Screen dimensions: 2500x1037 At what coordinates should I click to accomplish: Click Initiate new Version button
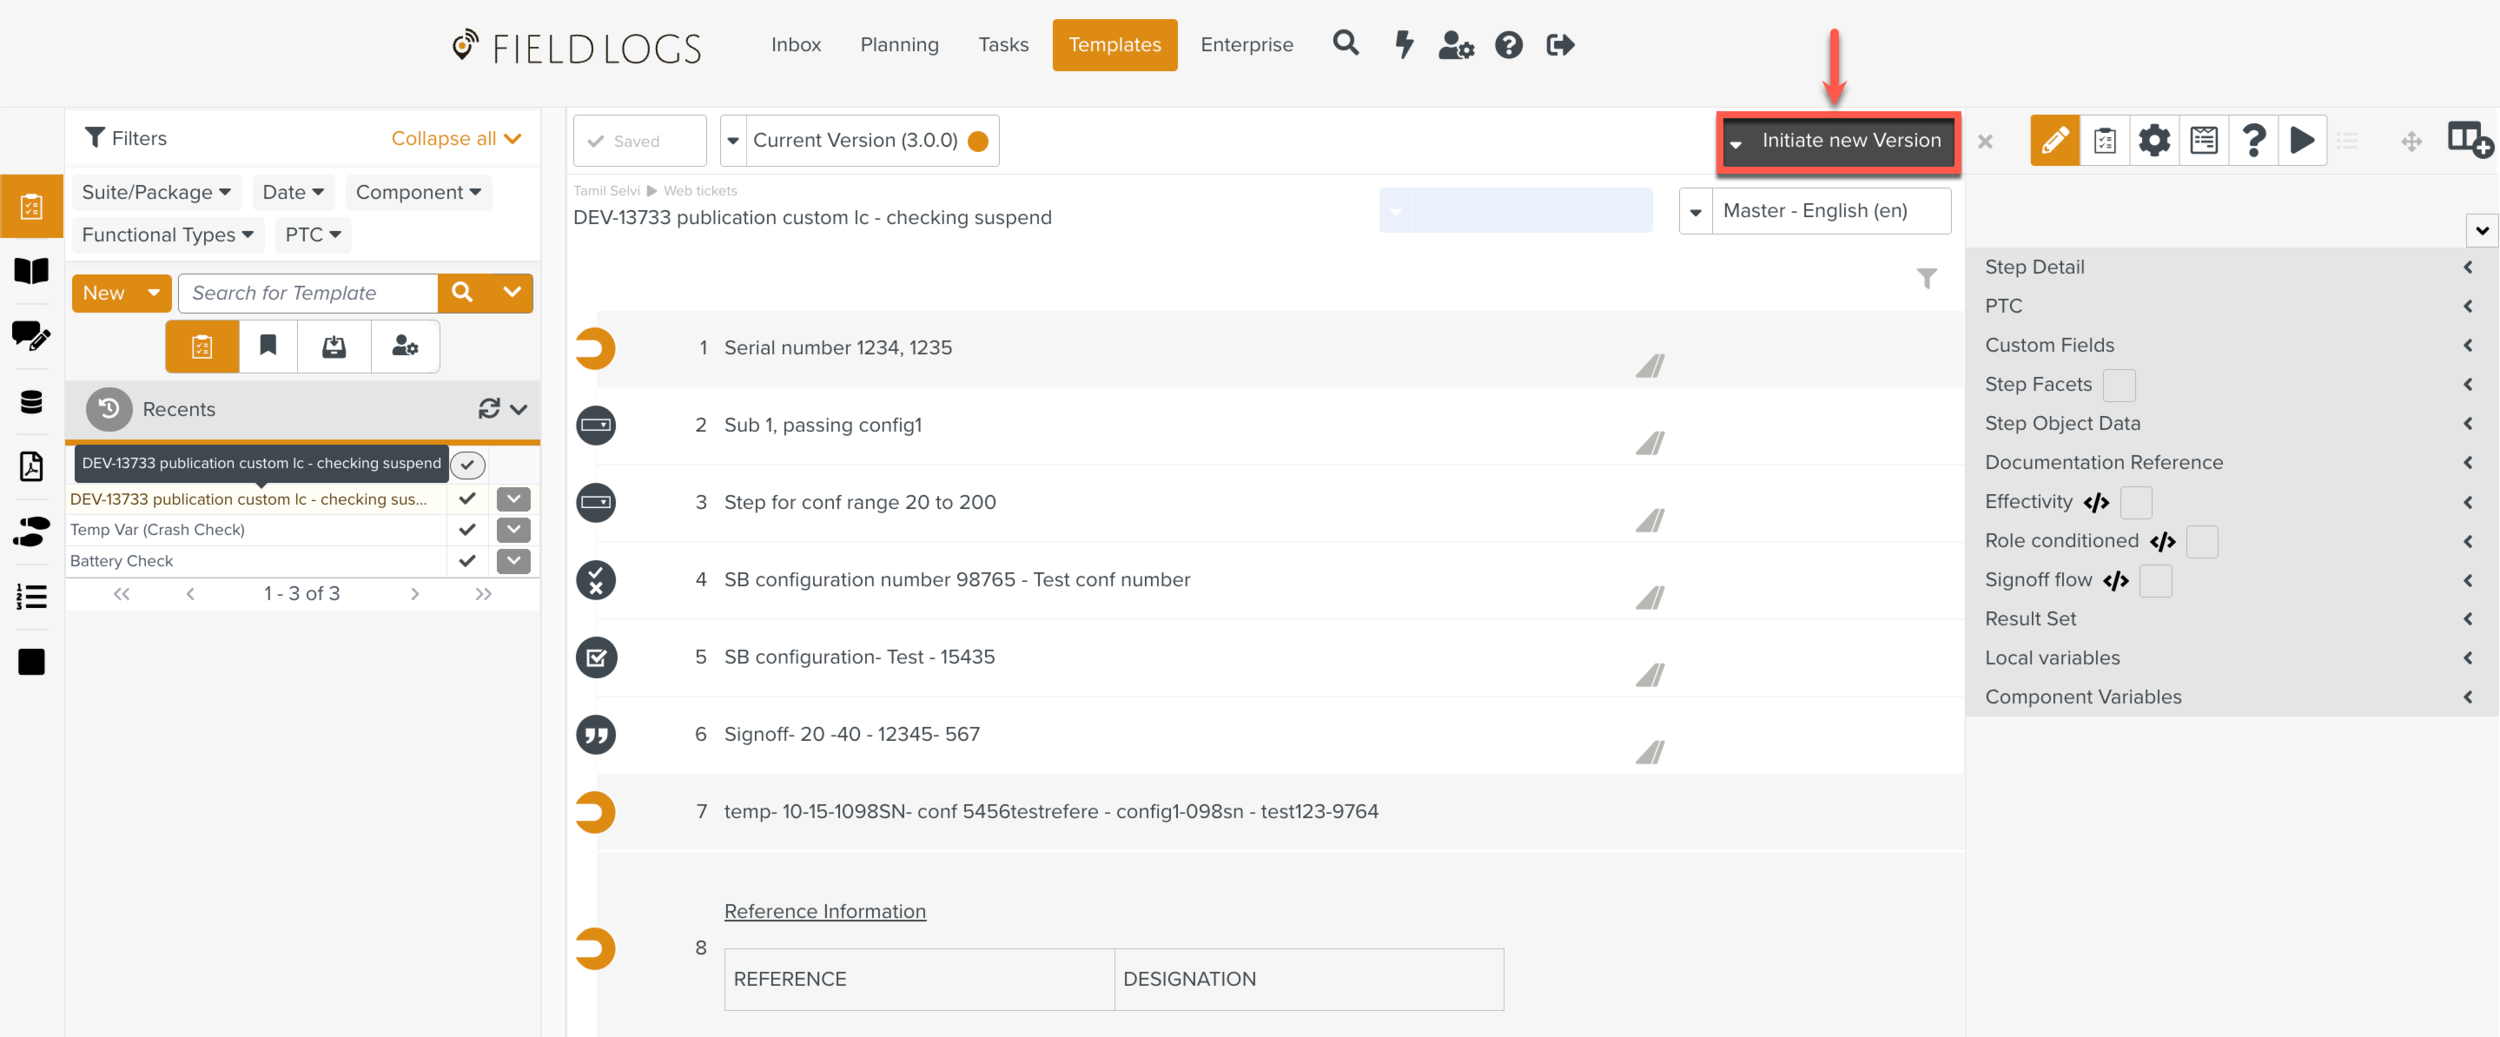(x=1849, y=141)
